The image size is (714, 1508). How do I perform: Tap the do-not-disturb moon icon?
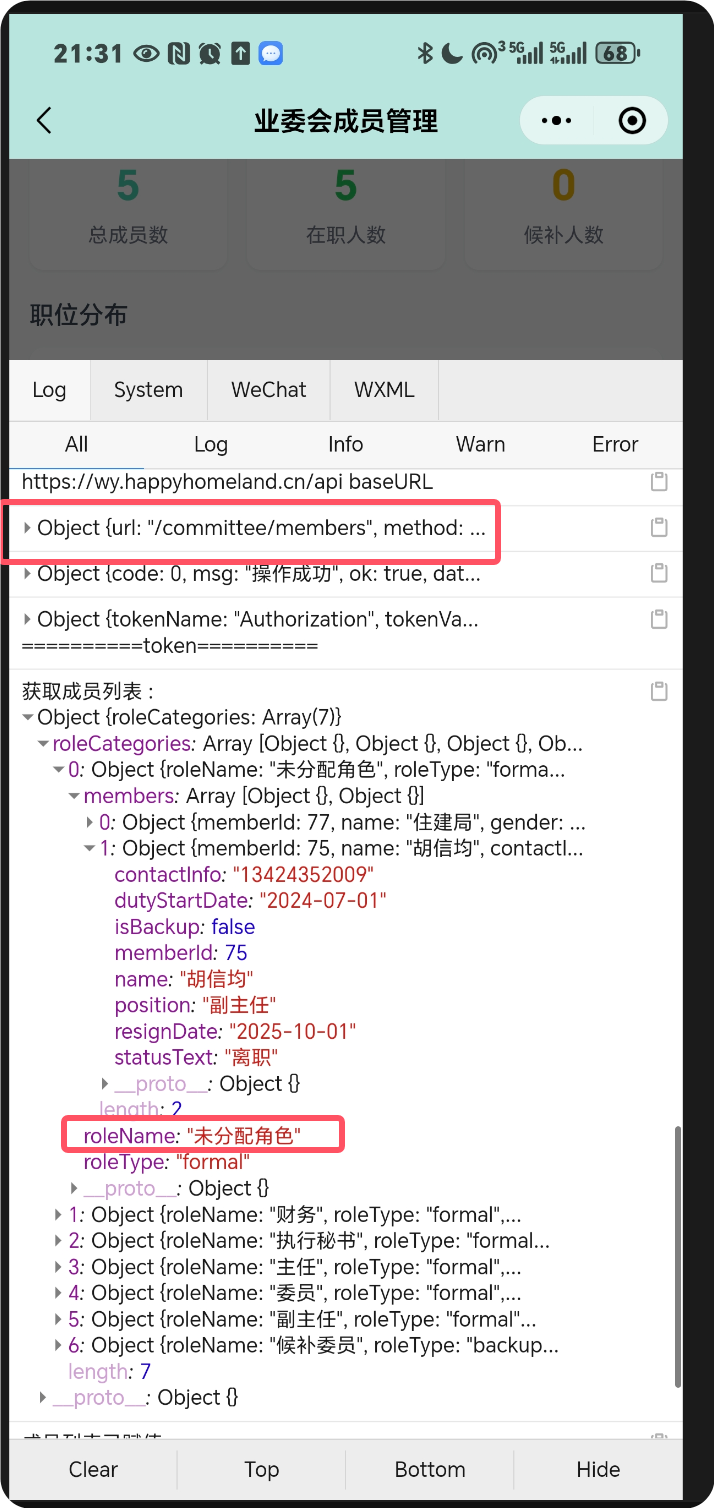pyautogui.click(x=452, y=53)
